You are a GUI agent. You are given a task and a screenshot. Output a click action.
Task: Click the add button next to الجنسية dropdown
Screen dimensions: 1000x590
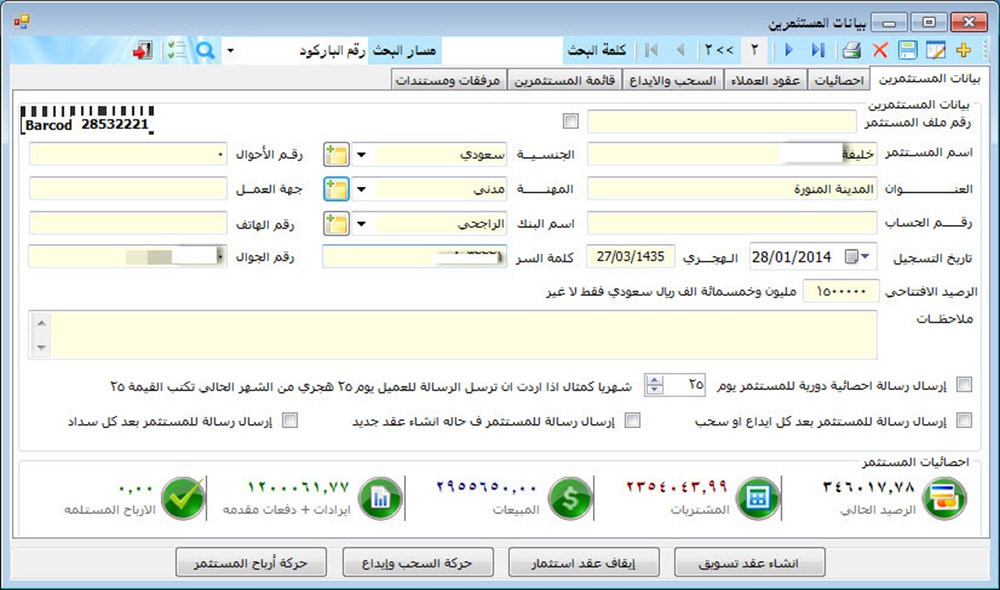click(336, 155)
